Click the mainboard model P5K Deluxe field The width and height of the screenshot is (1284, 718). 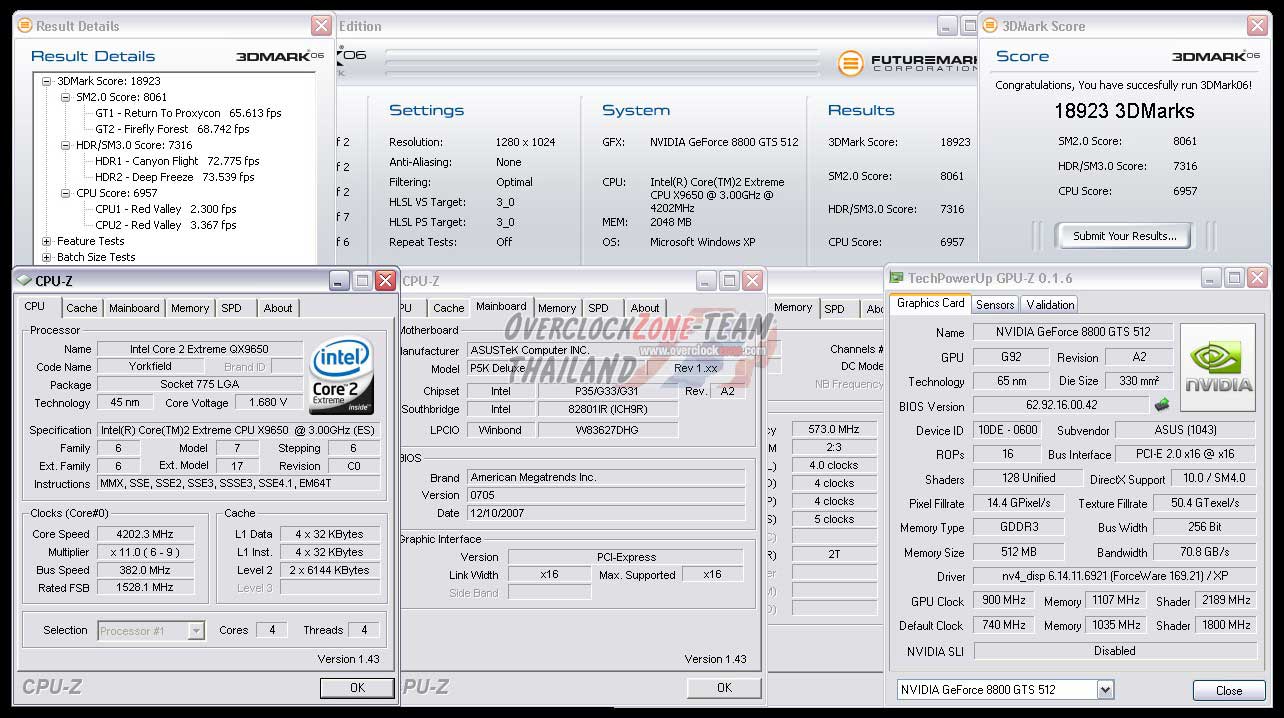point(557,368)
